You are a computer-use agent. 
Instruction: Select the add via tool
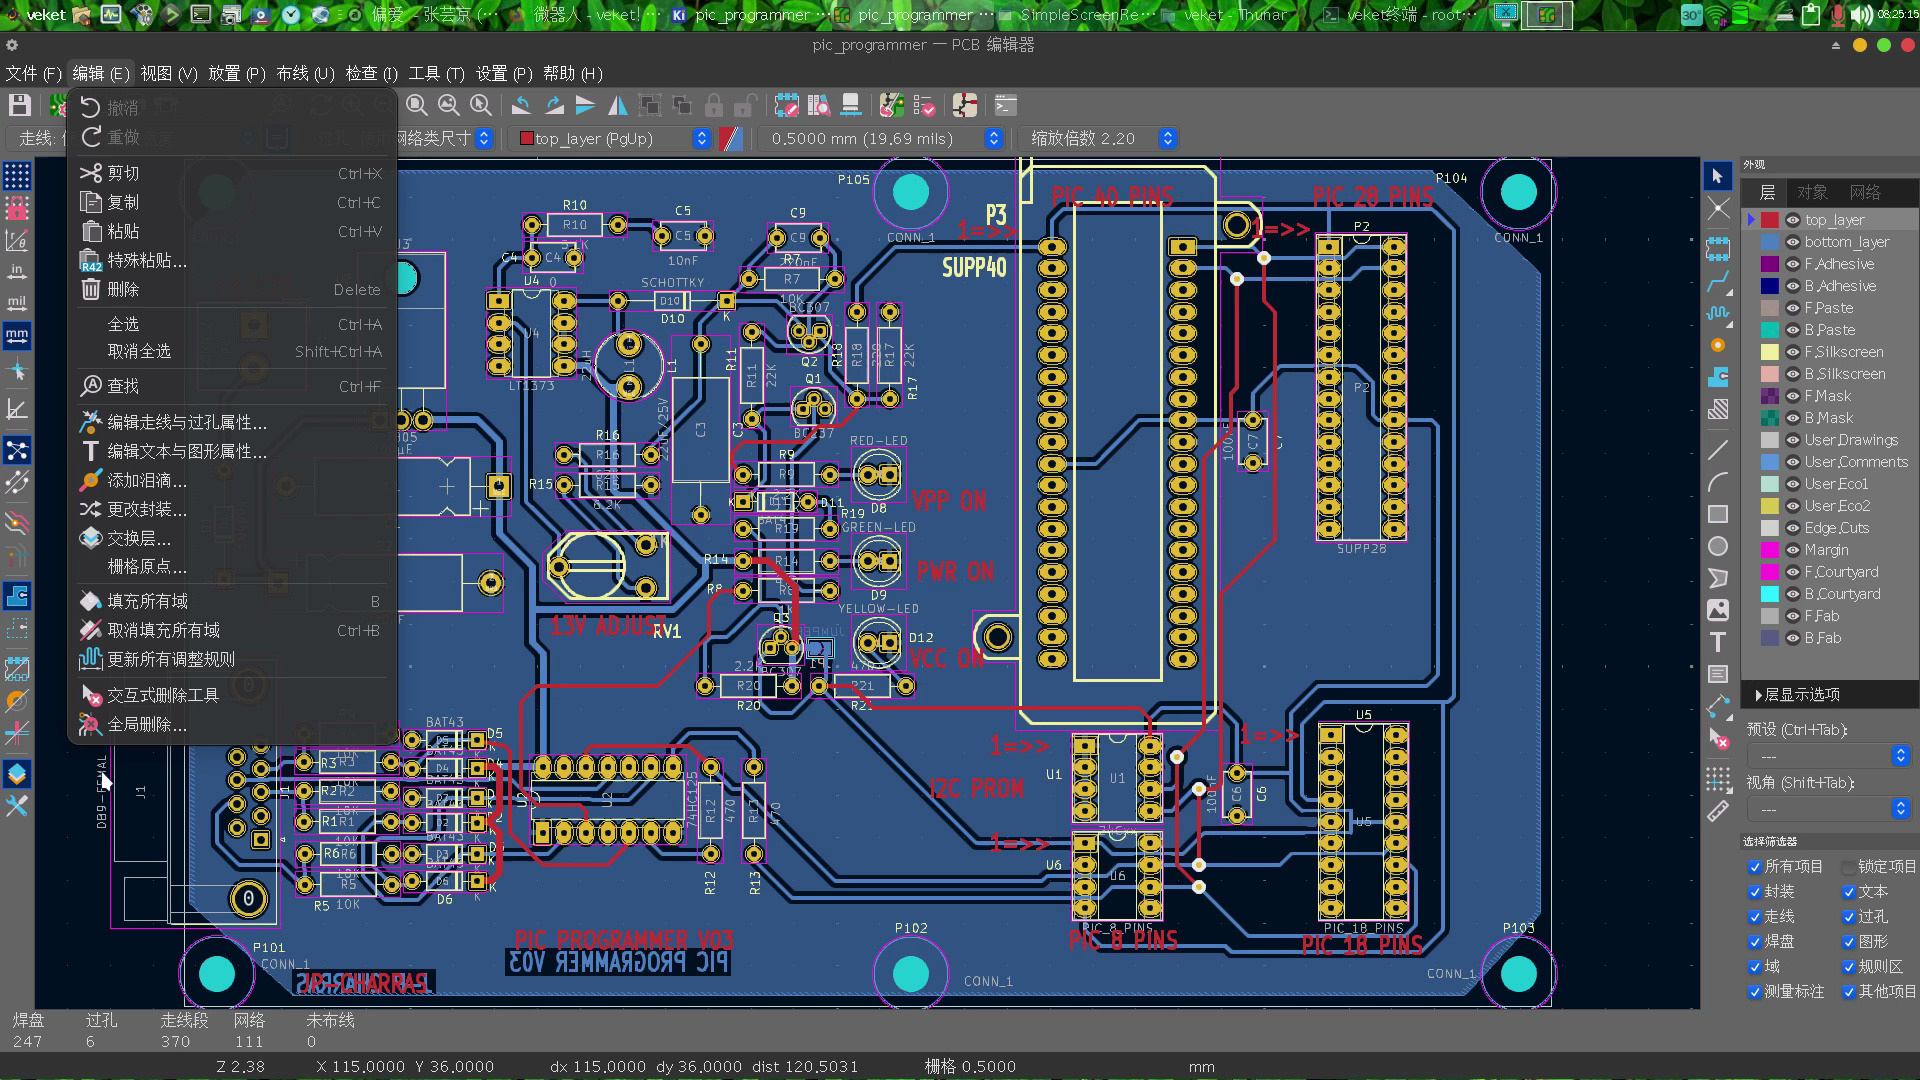[1717, 345]
